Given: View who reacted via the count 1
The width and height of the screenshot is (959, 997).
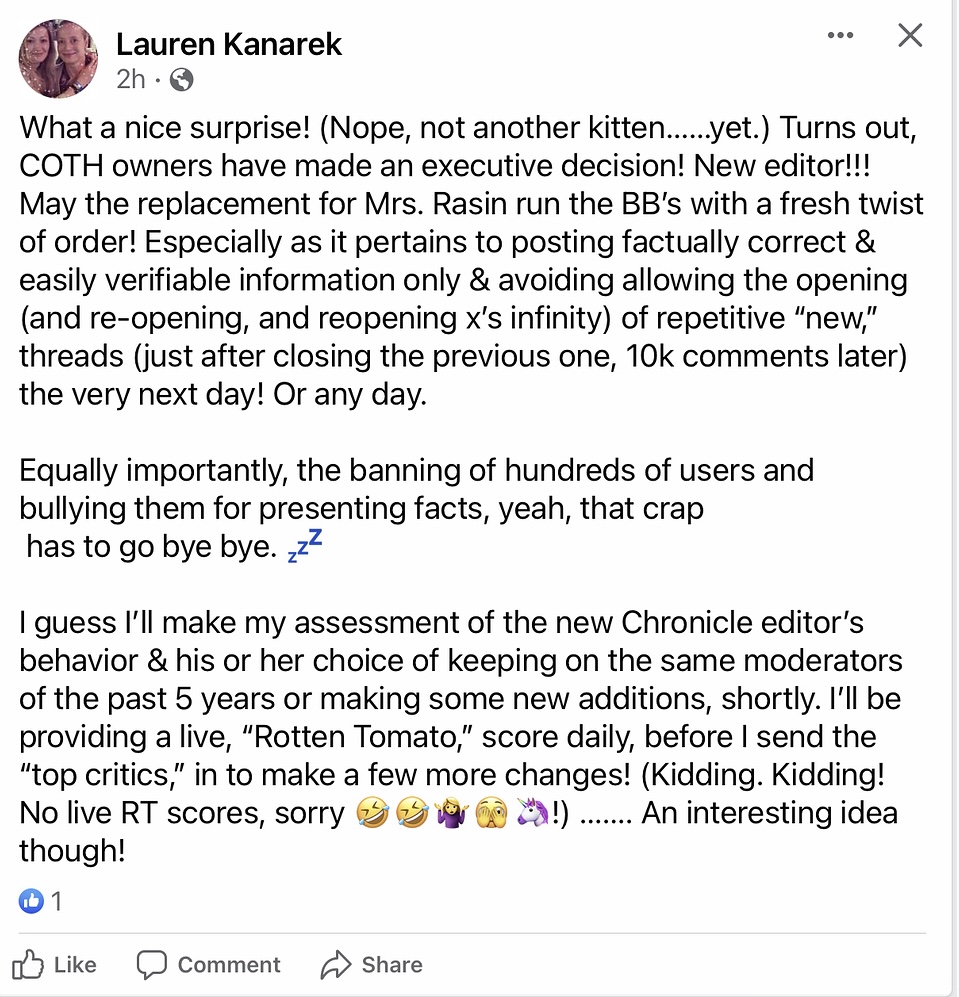Looking at the screenshot, I should (x=56, y=901).
